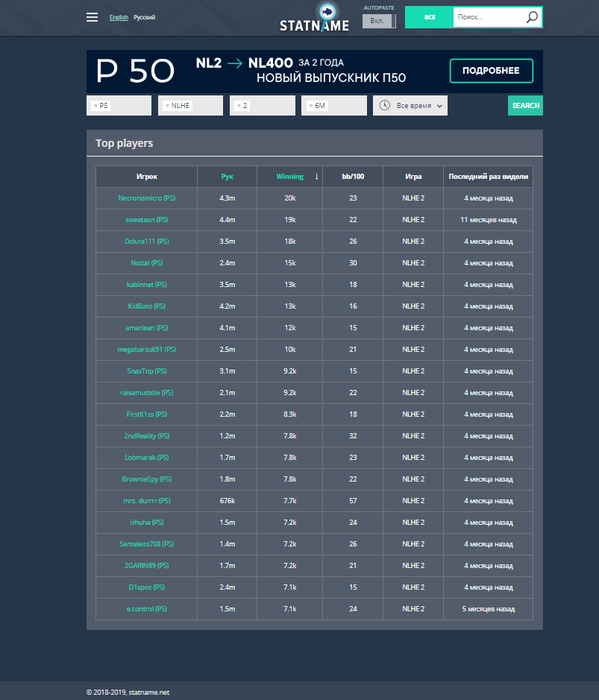Click the clock icon in time filter

385,105
